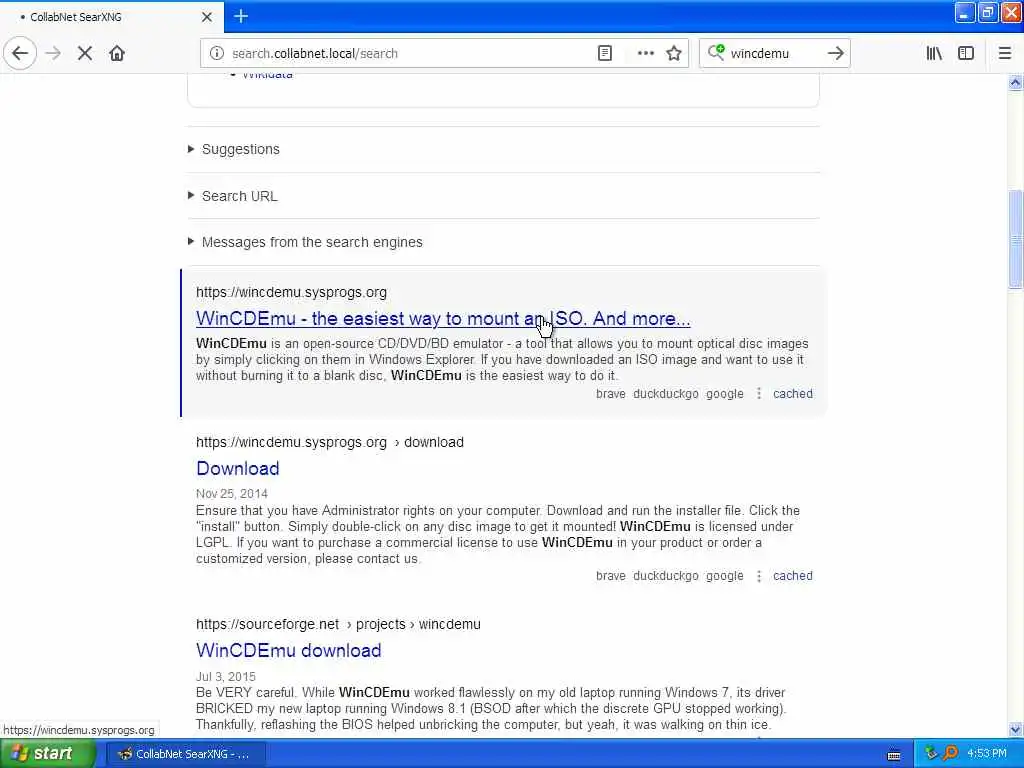Click the 4:53 PM taskbar clock
The width and height of the screenshot is (1024, 768).
[987, 754]
